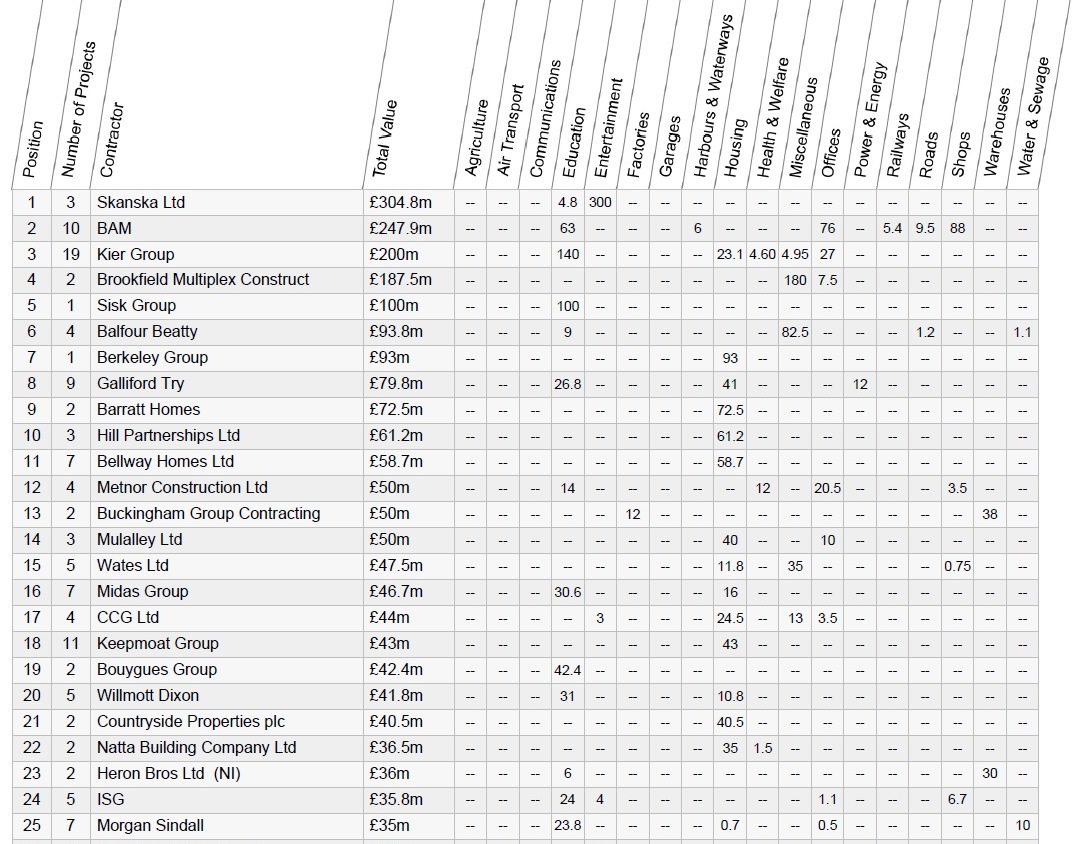1077x844 pixels.
Task: Click the Miscellaneous column header
Action: point(803,128)
